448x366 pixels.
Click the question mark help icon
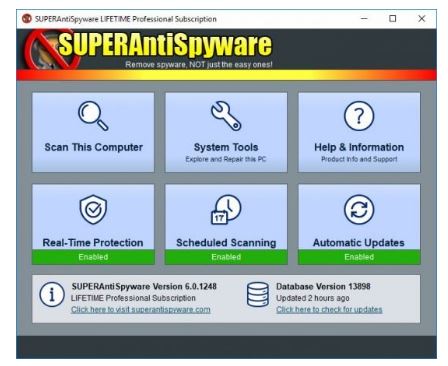coord(359,116)
